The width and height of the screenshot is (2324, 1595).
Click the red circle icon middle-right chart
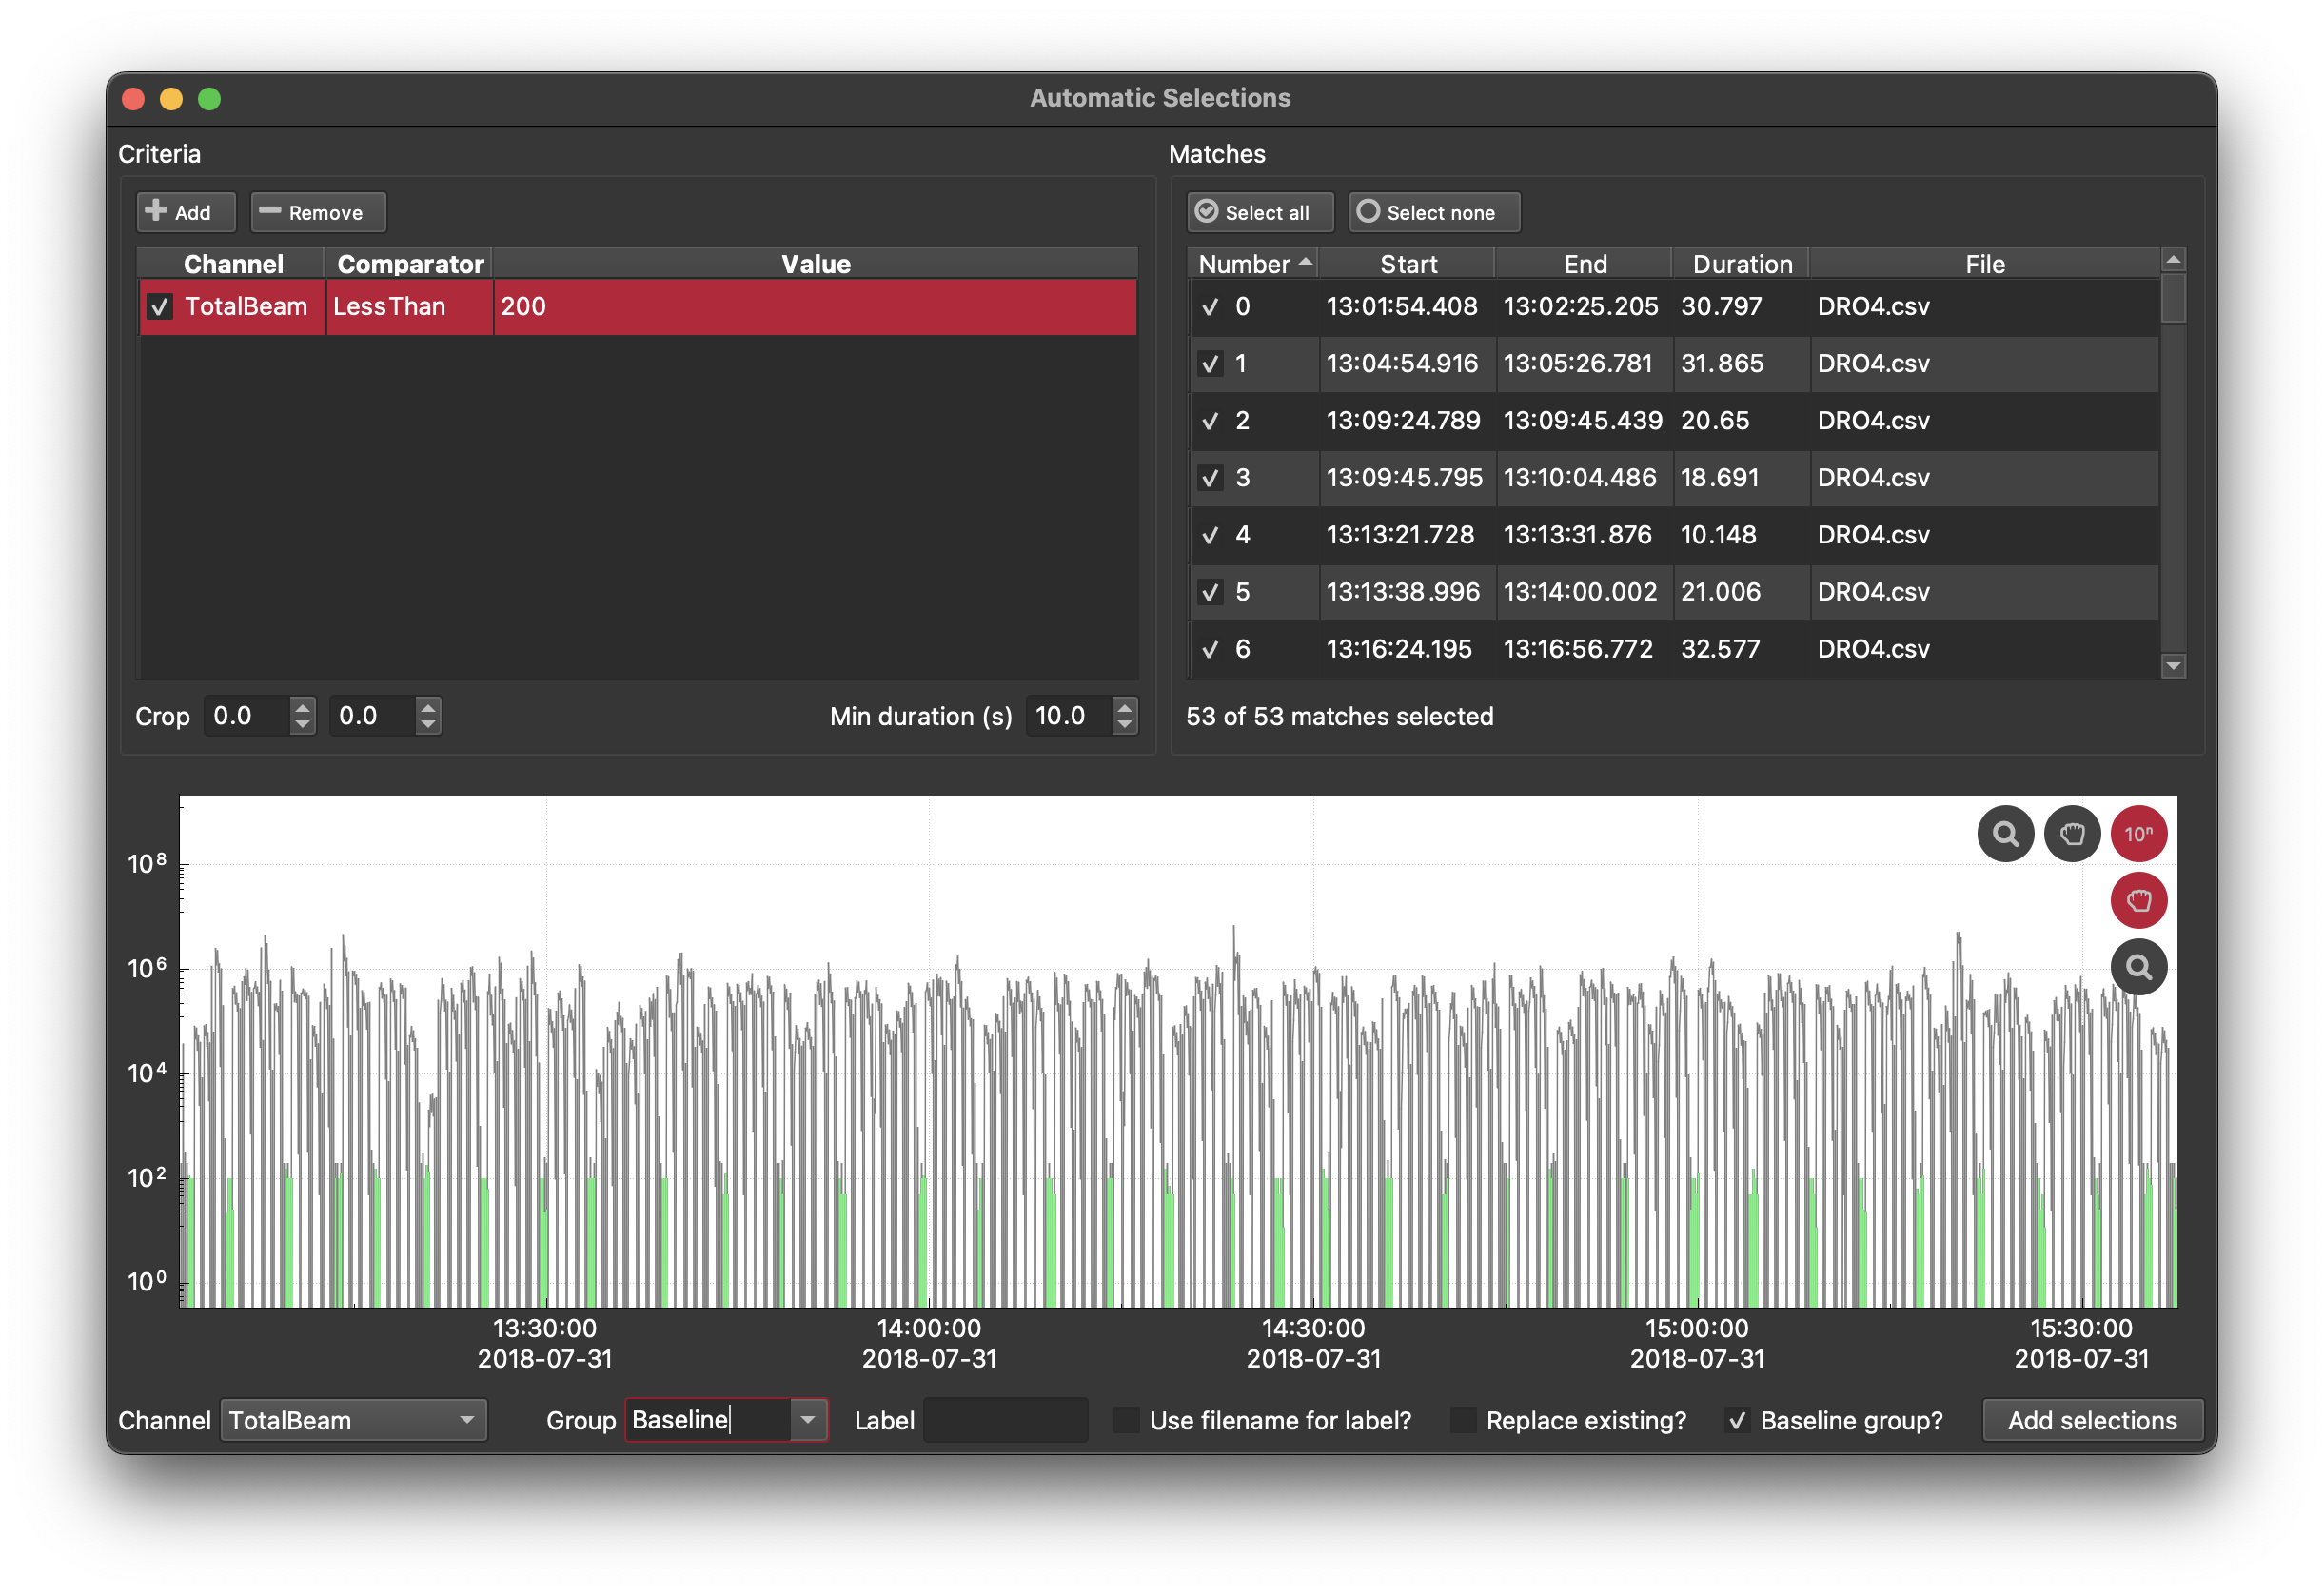click(2138, 899)
